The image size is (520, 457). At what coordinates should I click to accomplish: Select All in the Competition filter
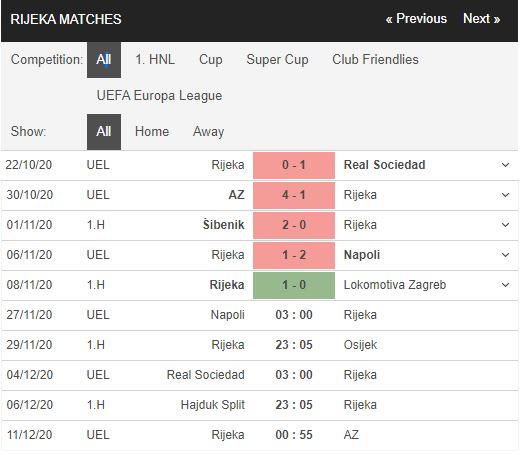click(x=104, y=60)
